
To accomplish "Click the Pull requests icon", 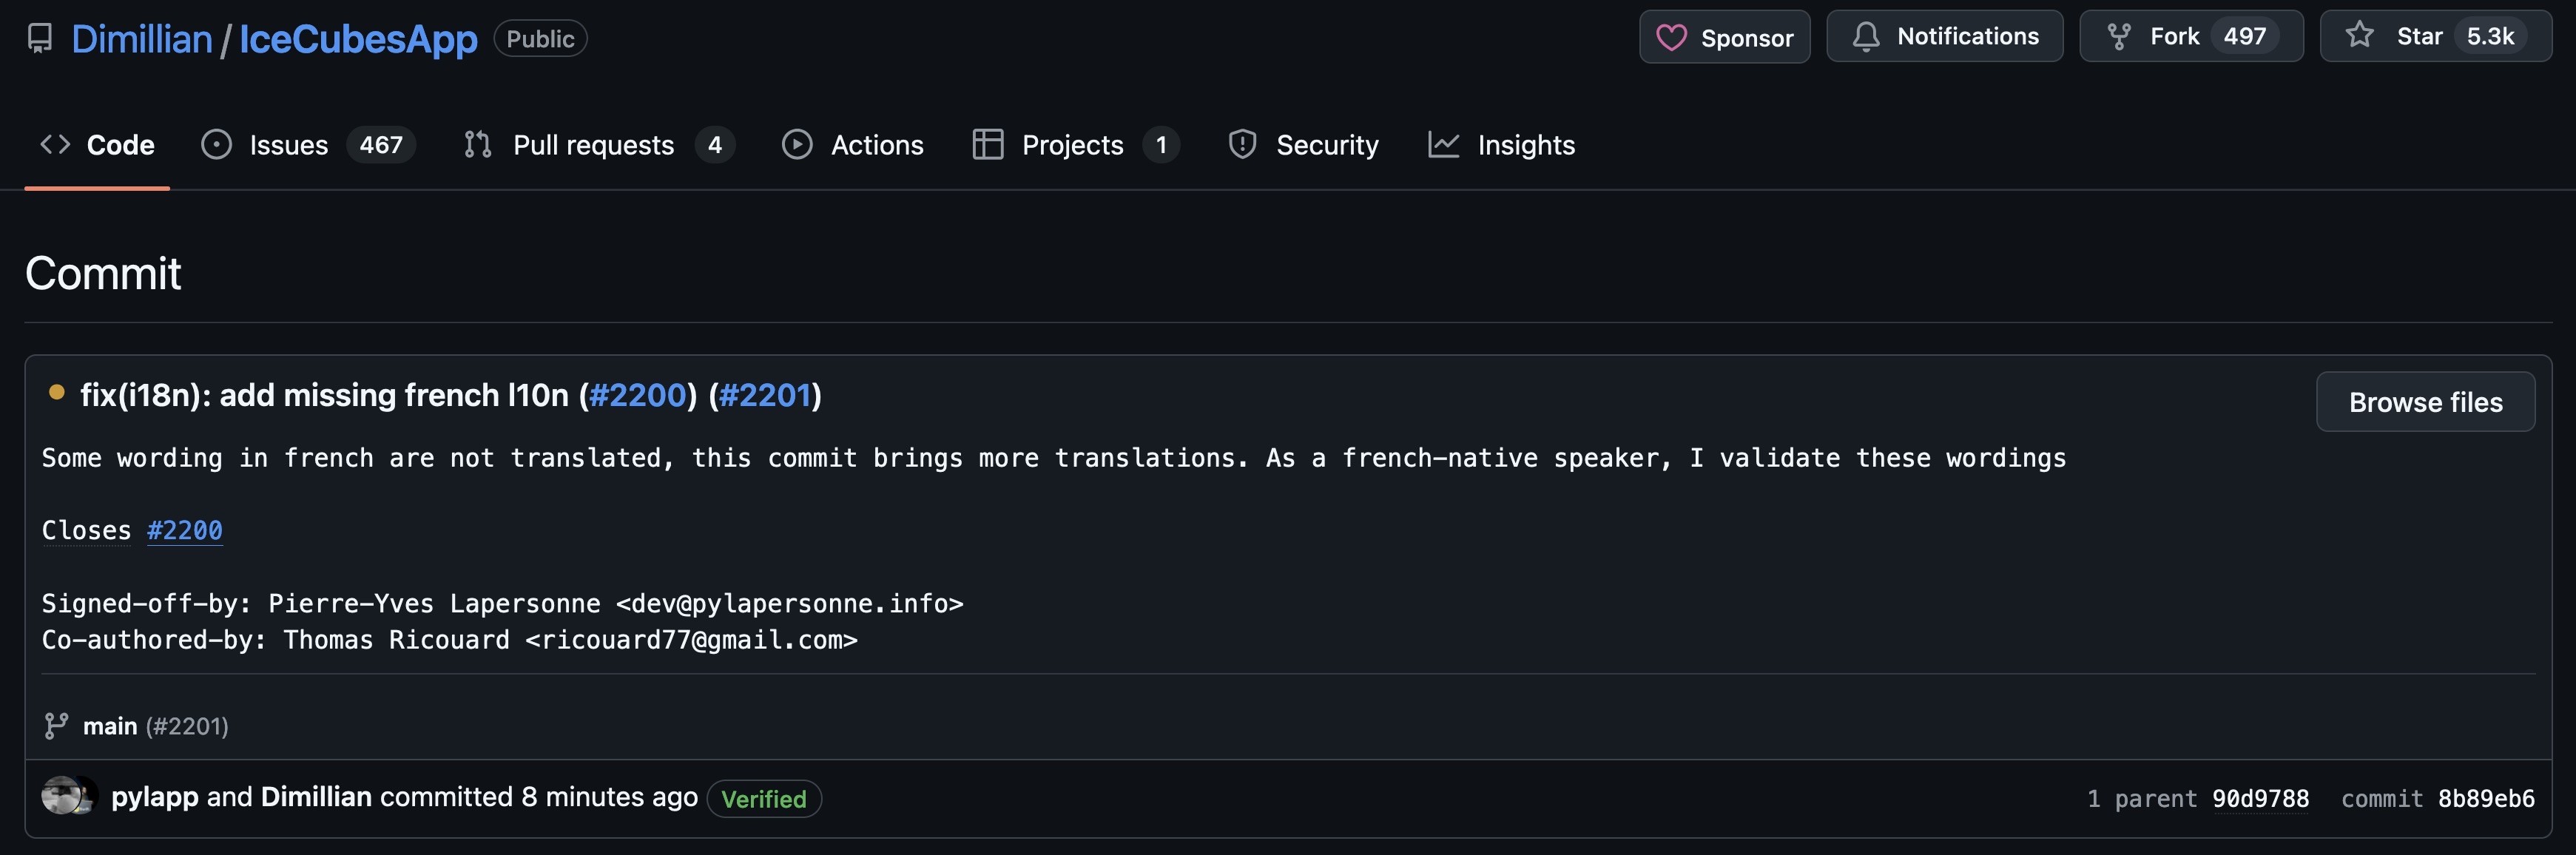I will [x=478, y=145].
